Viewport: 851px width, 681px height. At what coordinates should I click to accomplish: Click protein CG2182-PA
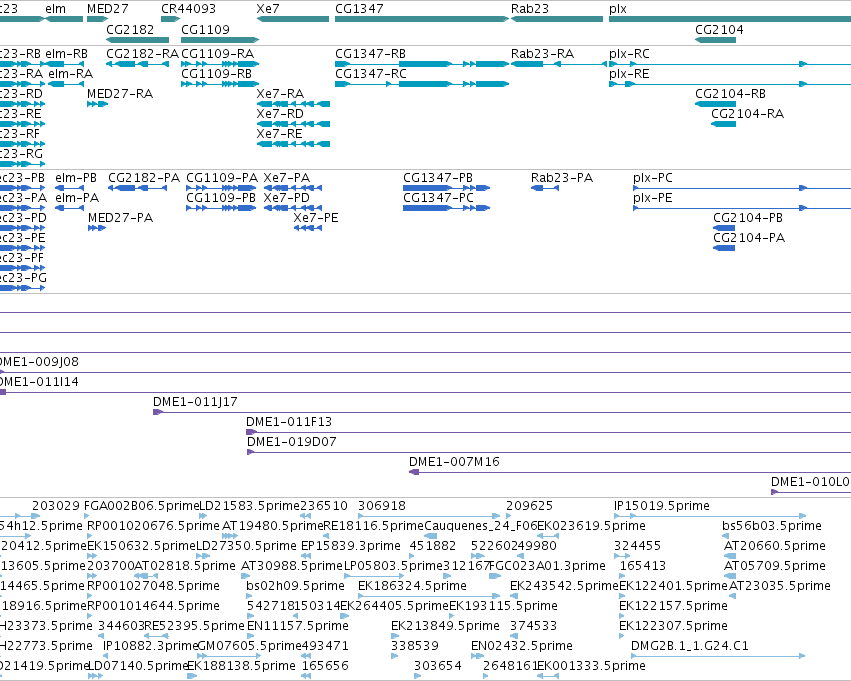[137, 188]
